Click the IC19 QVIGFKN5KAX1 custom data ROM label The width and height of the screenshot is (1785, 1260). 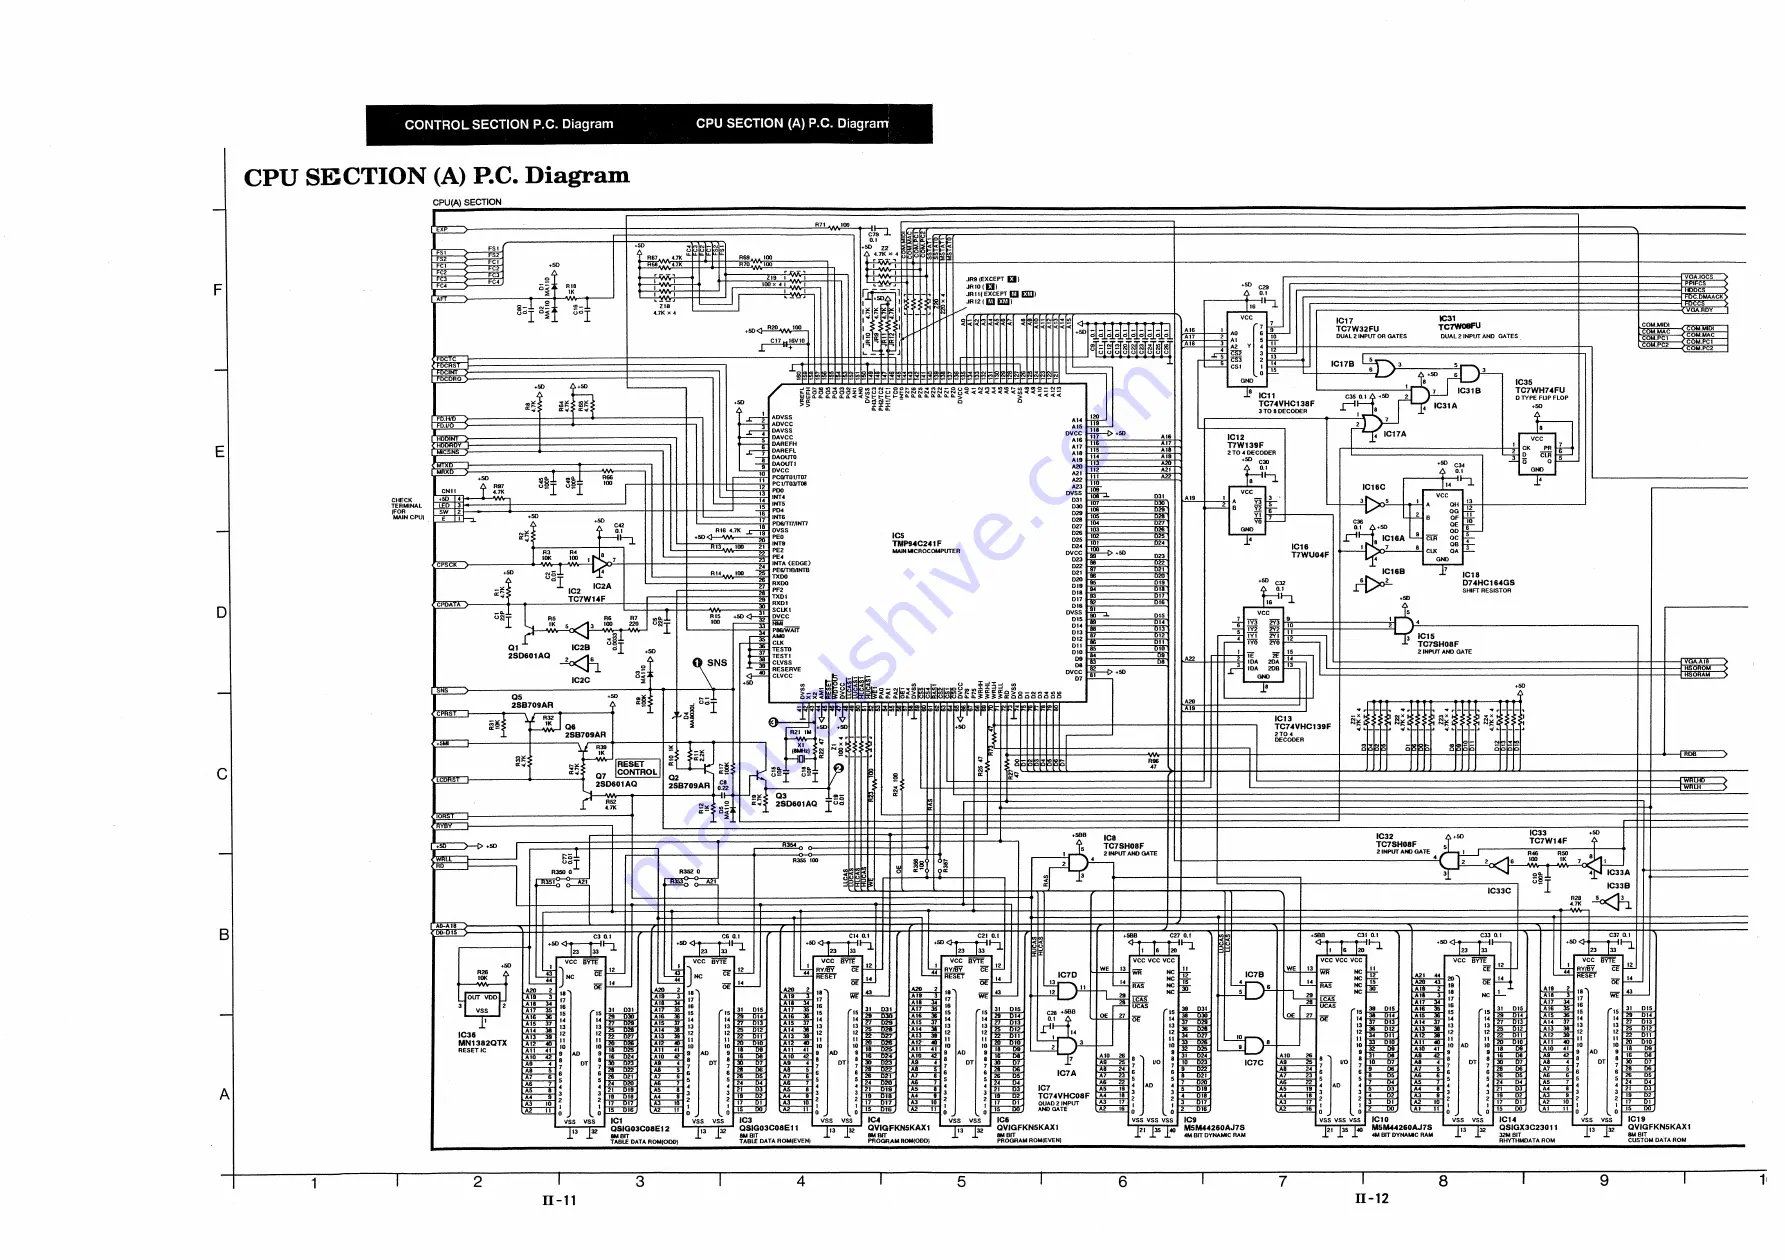click(x=1659, y=1129)
